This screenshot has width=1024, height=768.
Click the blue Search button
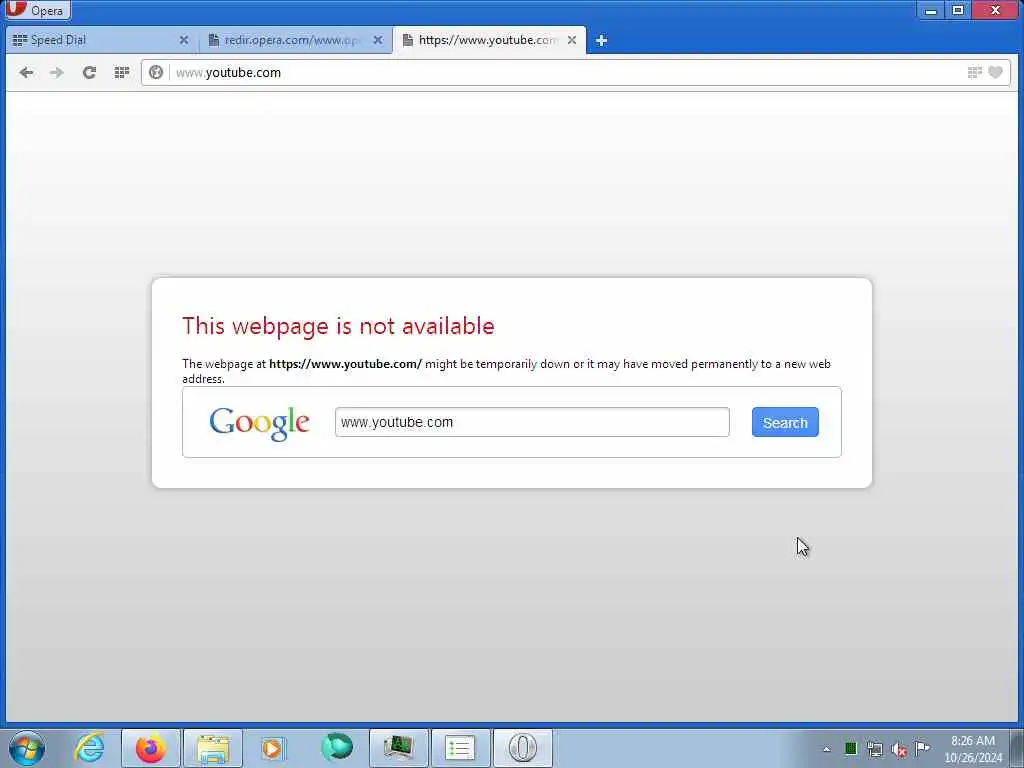(x=785, y=423)
